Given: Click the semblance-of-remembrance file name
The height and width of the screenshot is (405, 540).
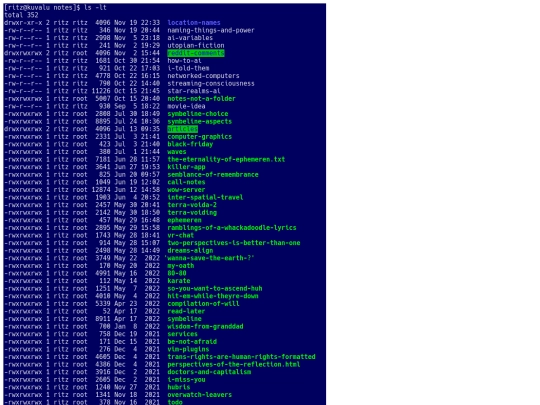Looking at the screenshot, I should pyautogui.click(x=213, y=175).
